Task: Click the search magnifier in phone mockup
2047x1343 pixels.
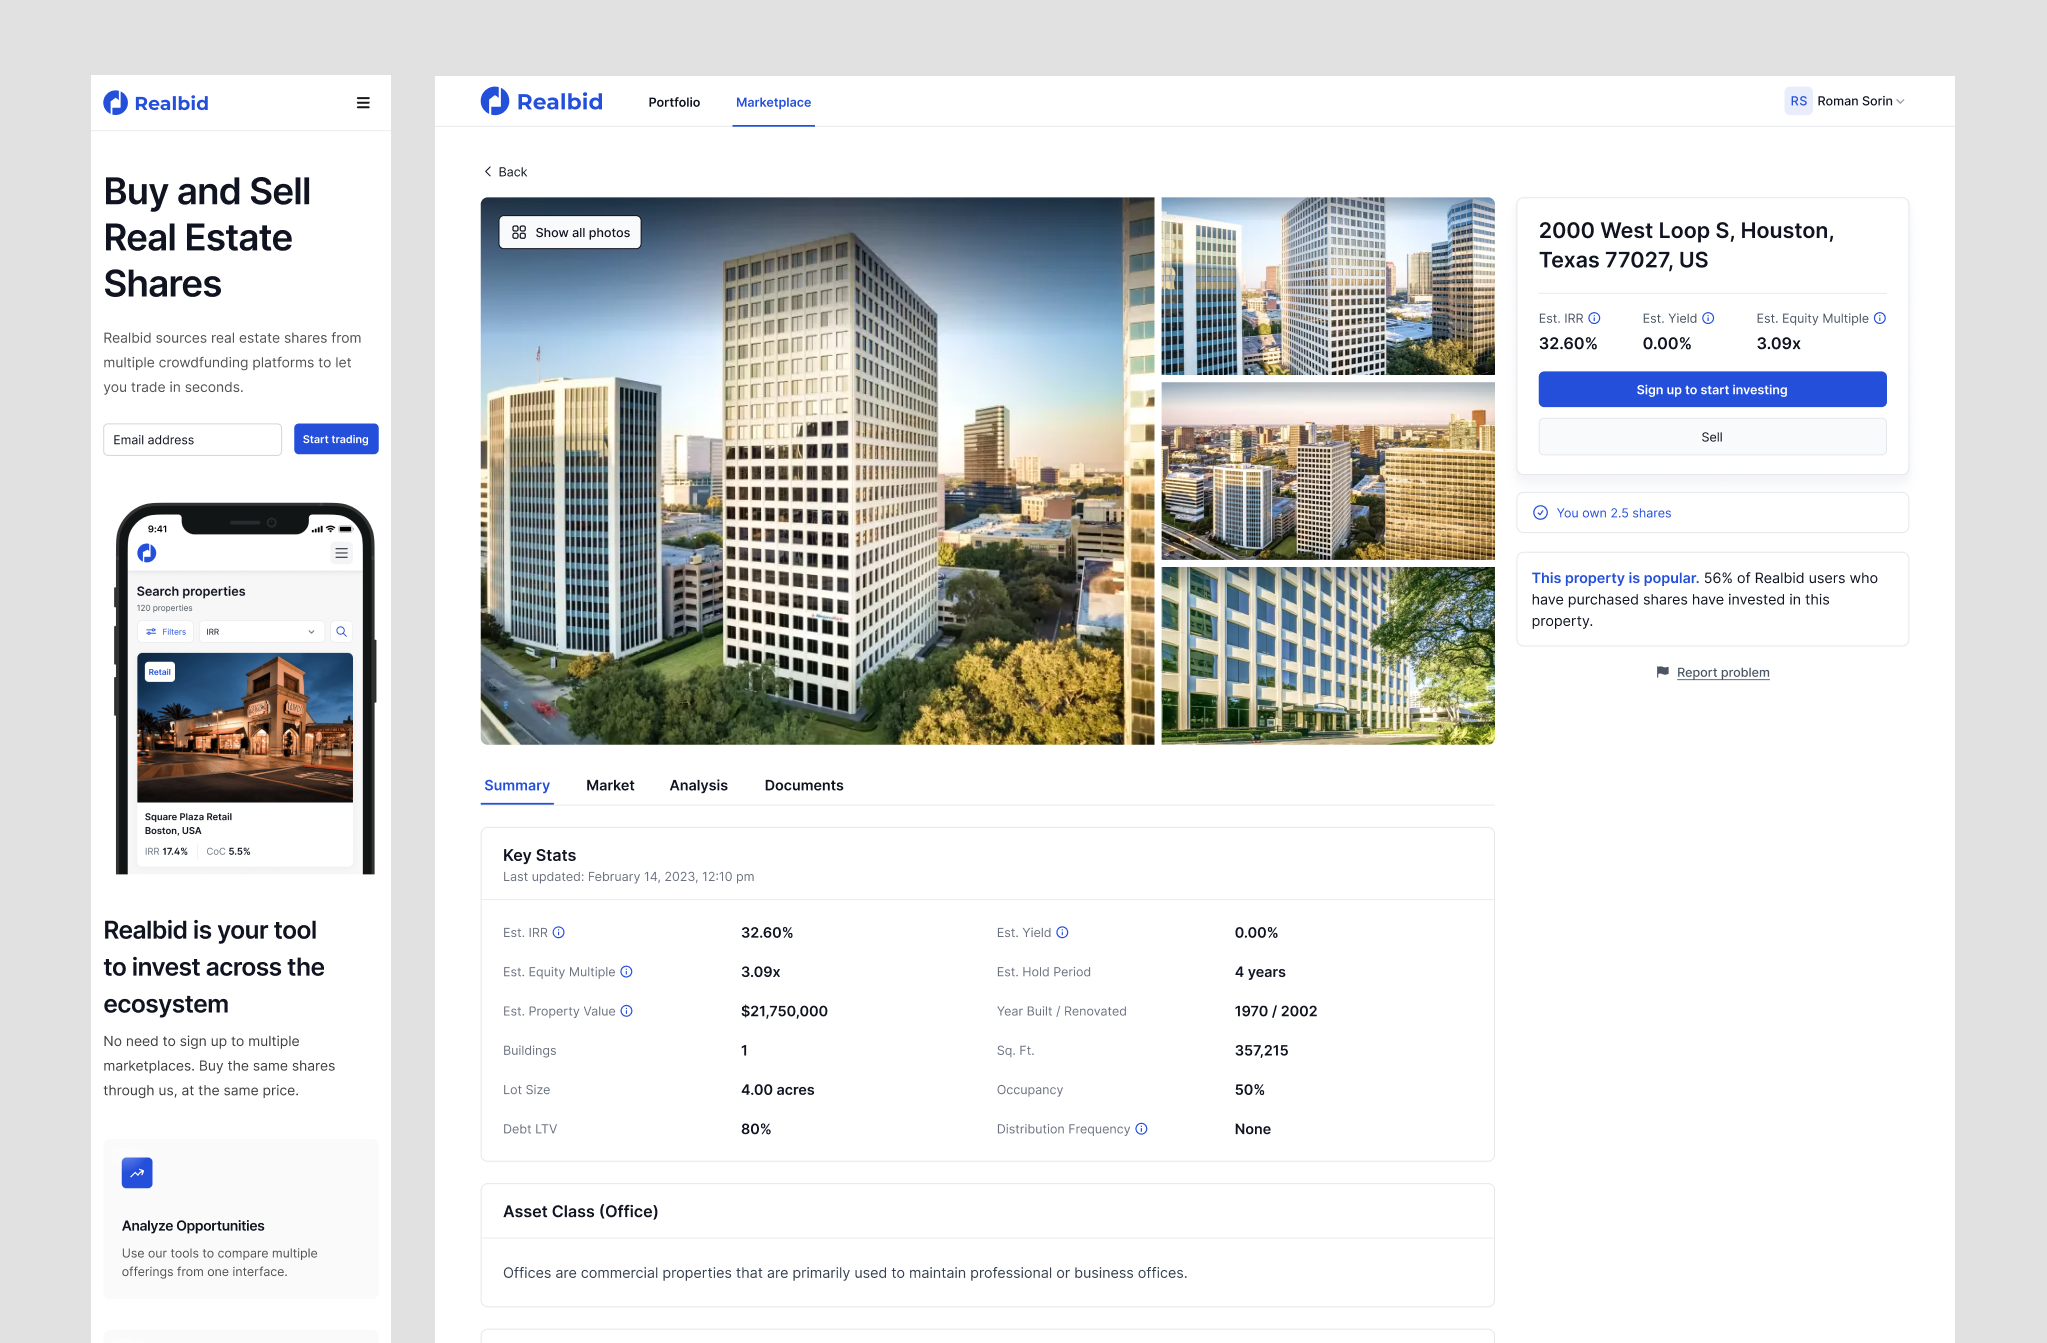Action: pos(341,631)
